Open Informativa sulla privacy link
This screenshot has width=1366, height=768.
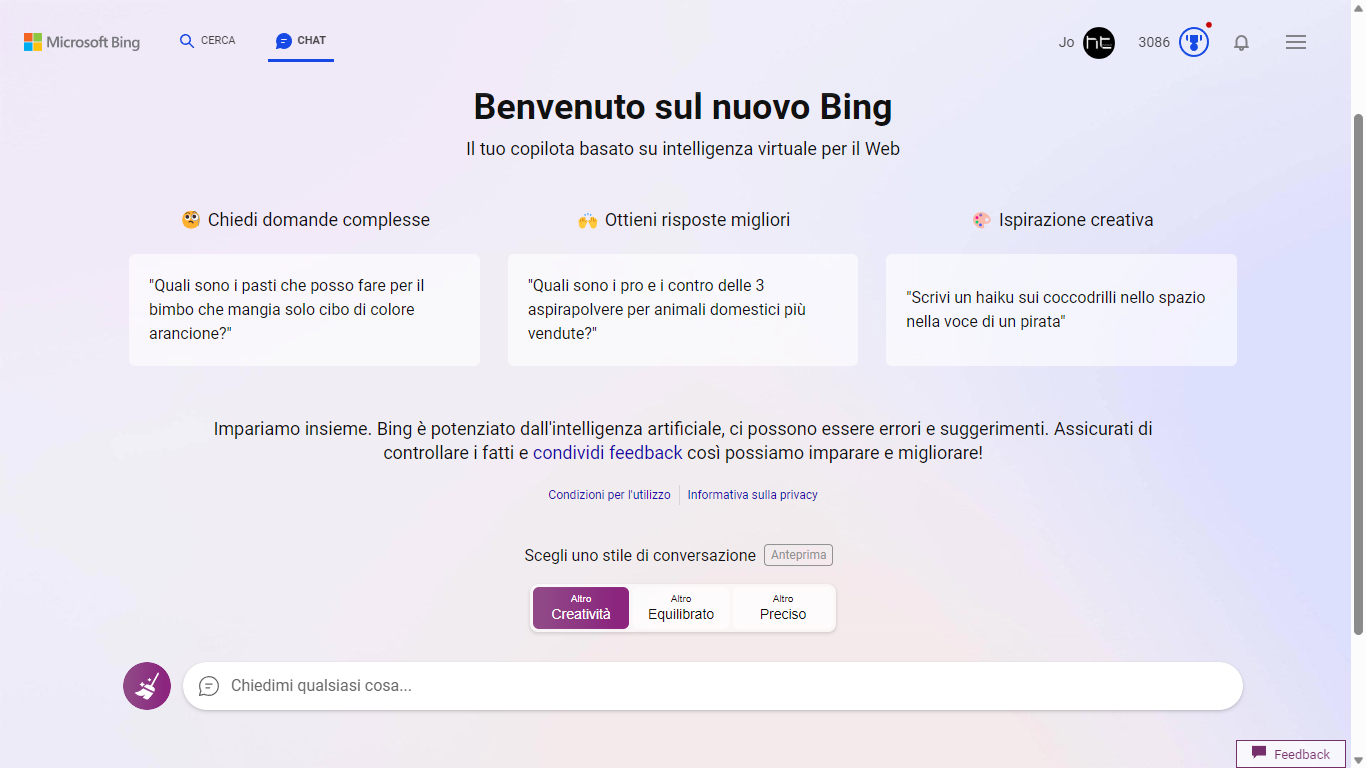pos(753,495)
